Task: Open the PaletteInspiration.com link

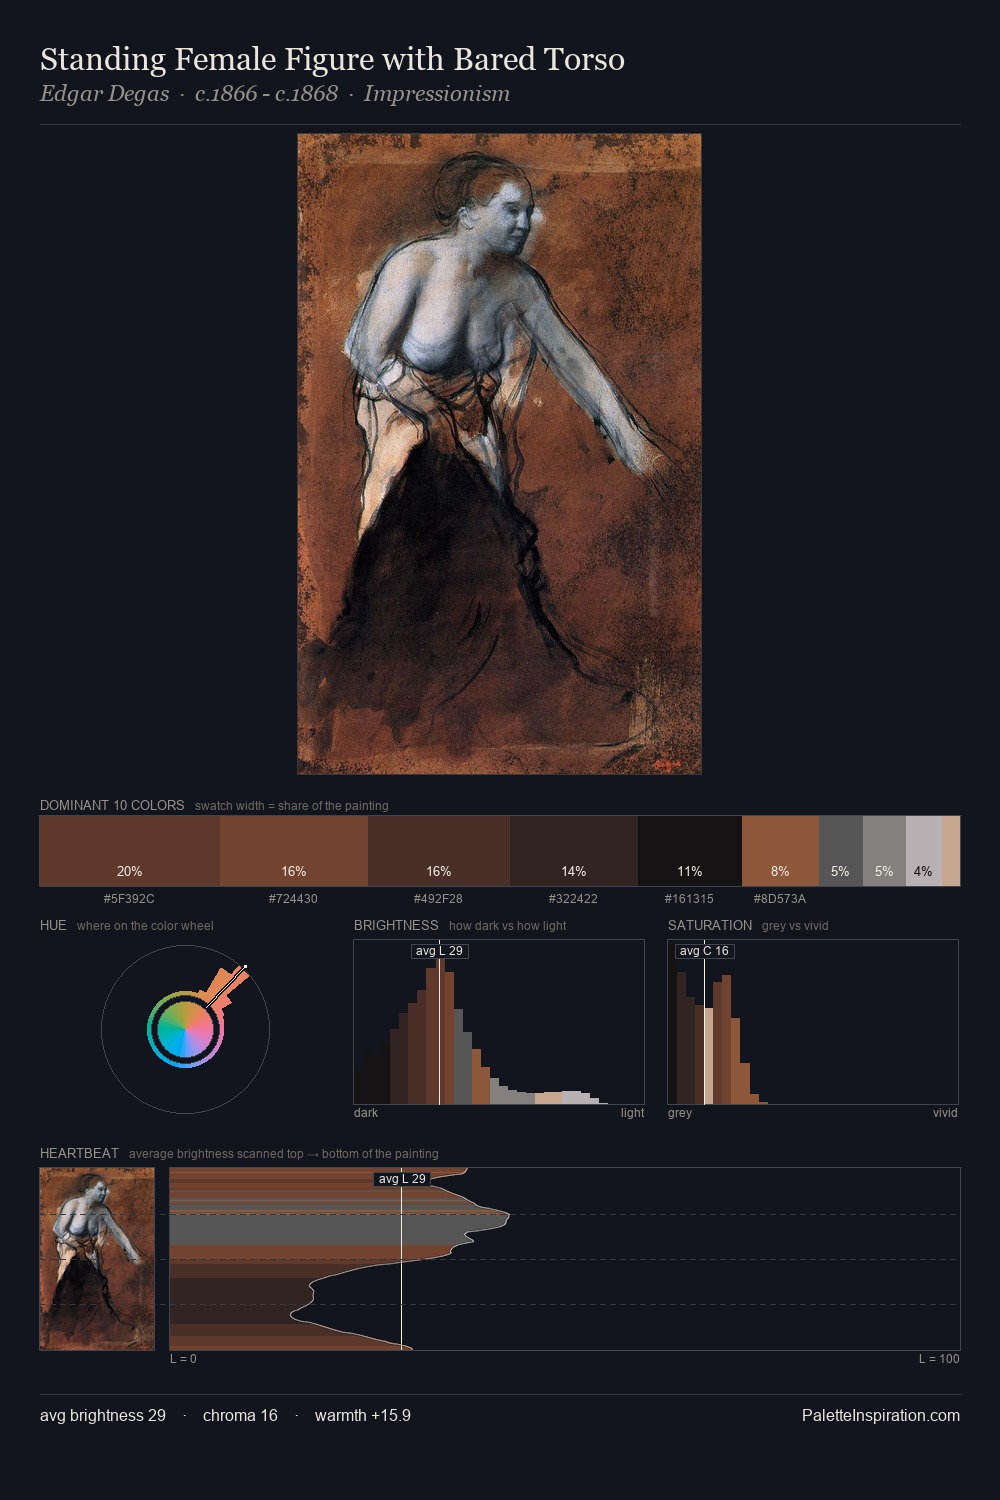Action: tap(881, 1415)
